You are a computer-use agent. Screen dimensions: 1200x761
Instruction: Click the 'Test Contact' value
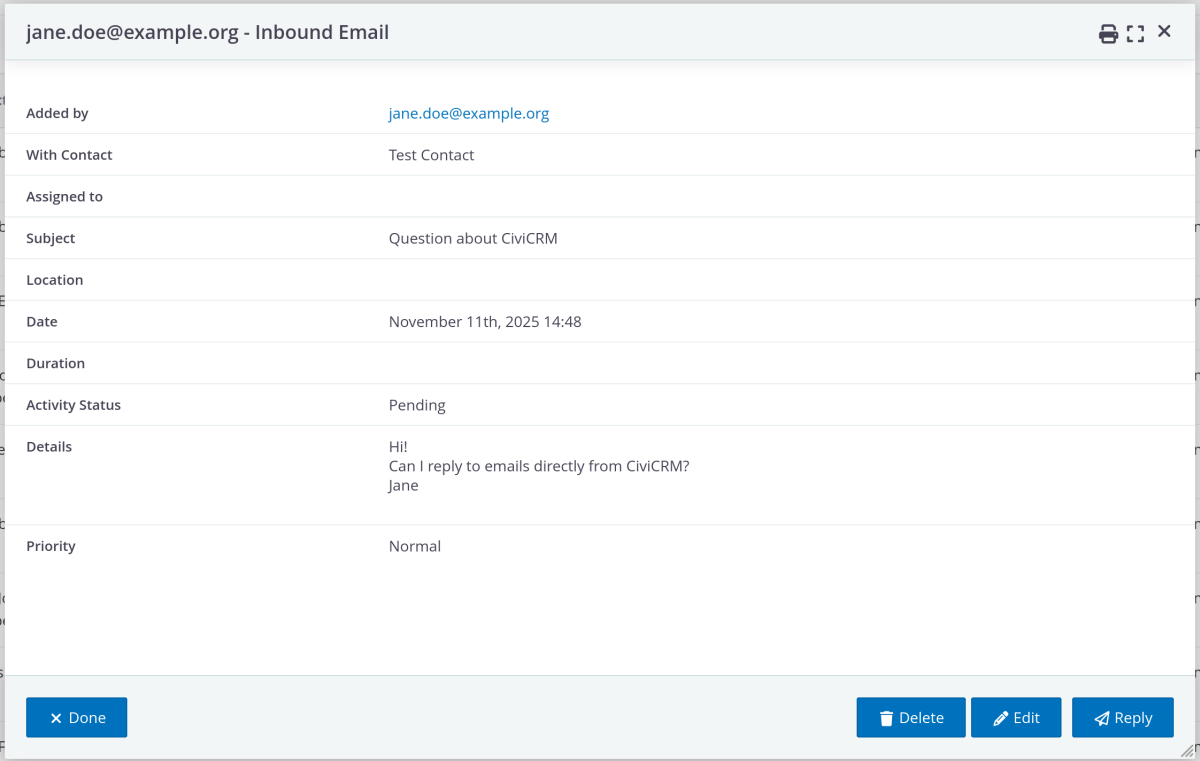click(x=431, y=155)
